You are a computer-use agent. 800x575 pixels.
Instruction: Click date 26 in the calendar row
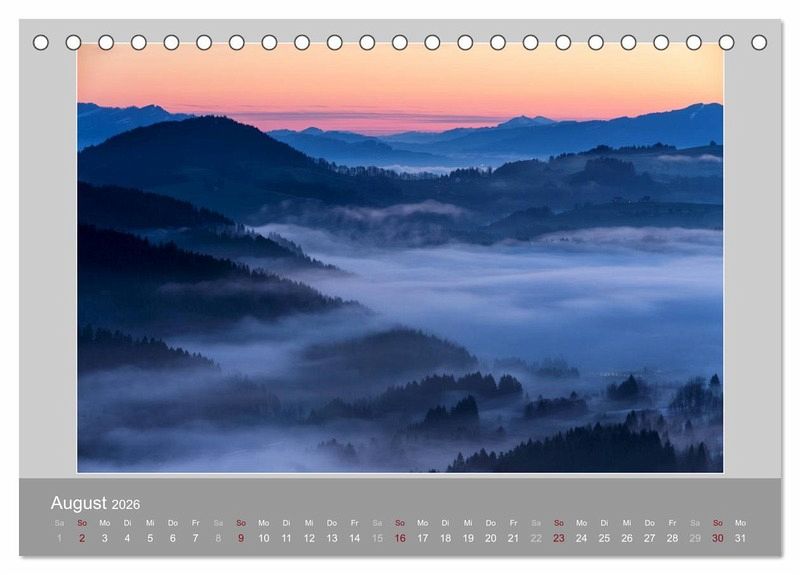pyautogui.click(x=627, y=538)
